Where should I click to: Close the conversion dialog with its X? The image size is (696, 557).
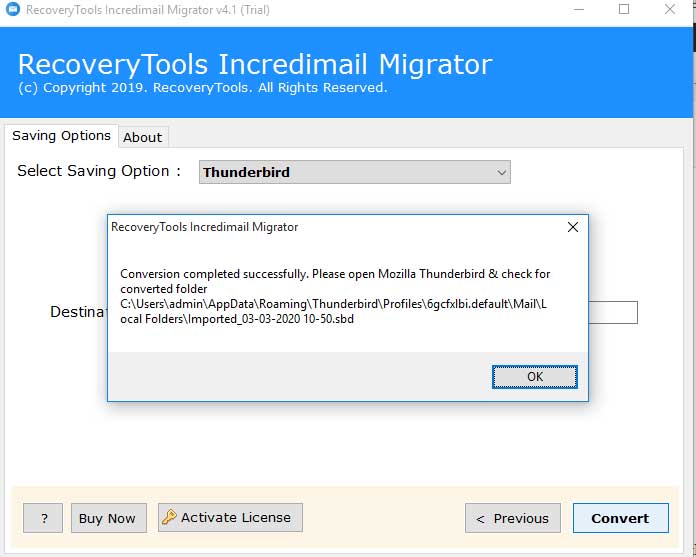[x=573, y=227]
